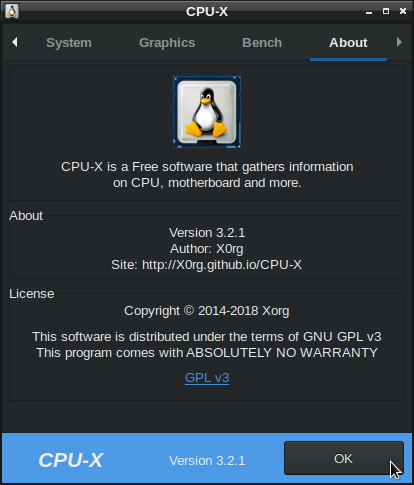Click the Copyright 2014-2018 Xorg text
414x485 pixels.
pos(207,311)
